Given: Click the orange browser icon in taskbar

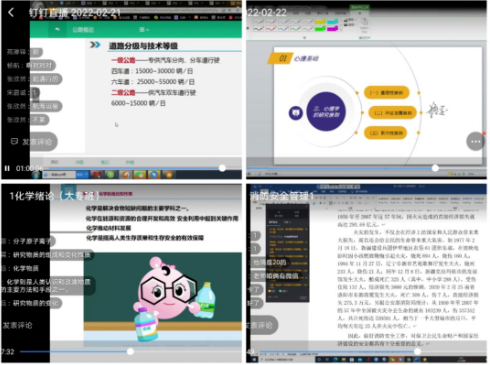Looking at the screenshot, I should click(x=126, y=174).
